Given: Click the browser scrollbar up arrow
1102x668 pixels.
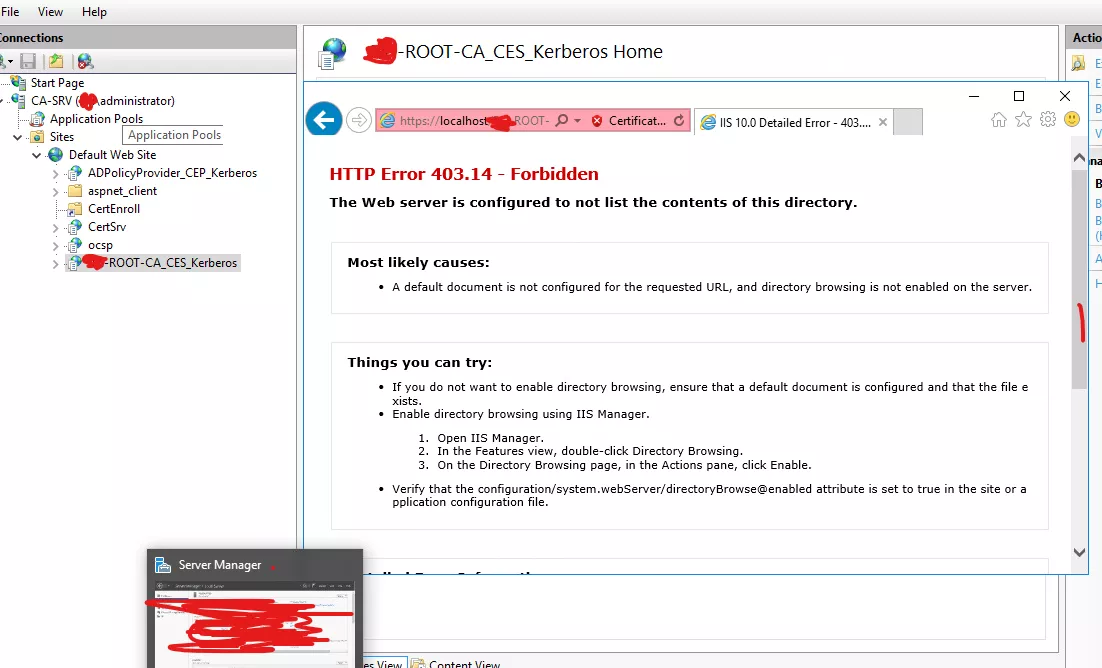Looking at the screenshot, I should point(1080,159).
